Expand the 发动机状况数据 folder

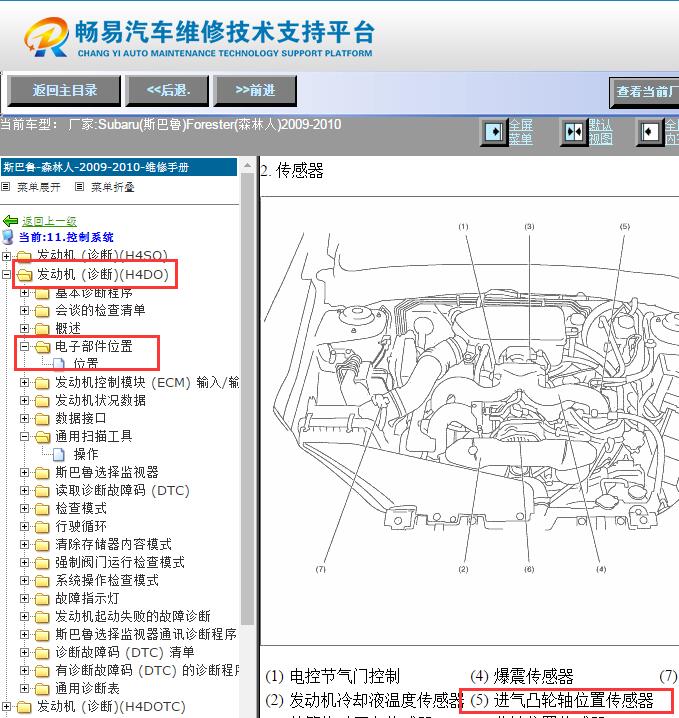[24, 401]
